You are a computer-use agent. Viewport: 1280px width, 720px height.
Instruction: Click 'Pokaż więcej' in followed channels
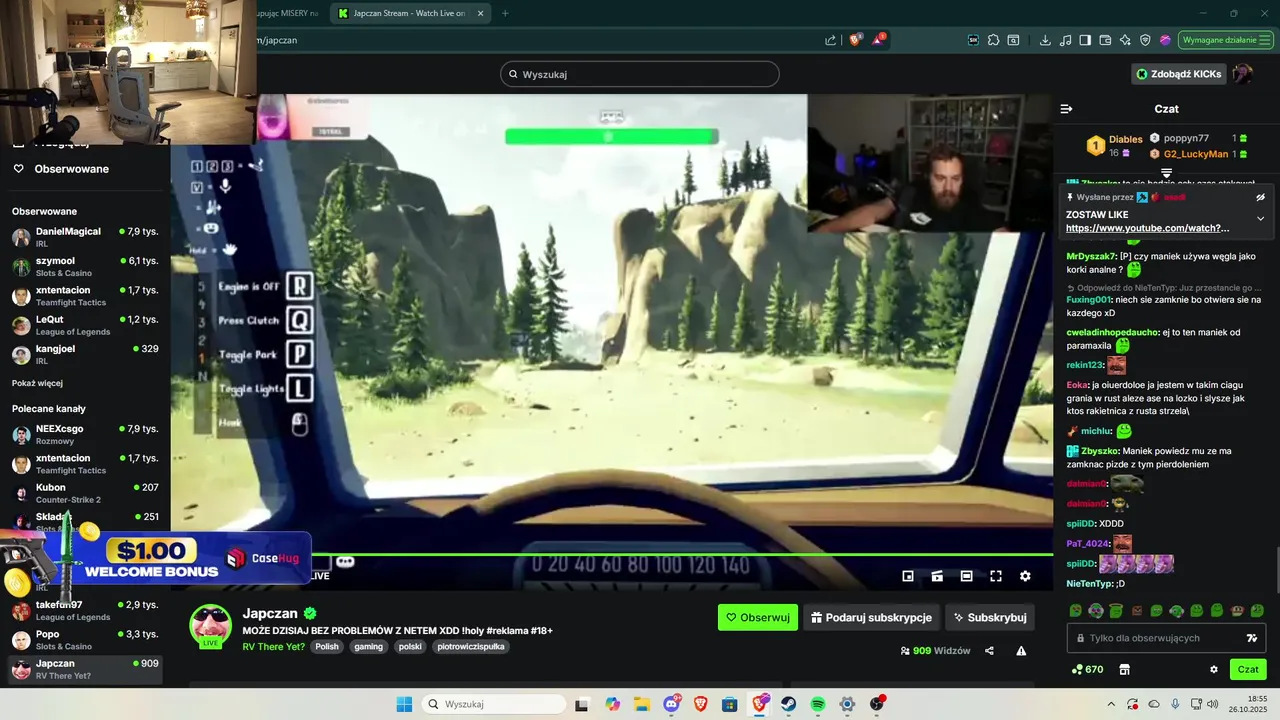(x=37, y=383)
